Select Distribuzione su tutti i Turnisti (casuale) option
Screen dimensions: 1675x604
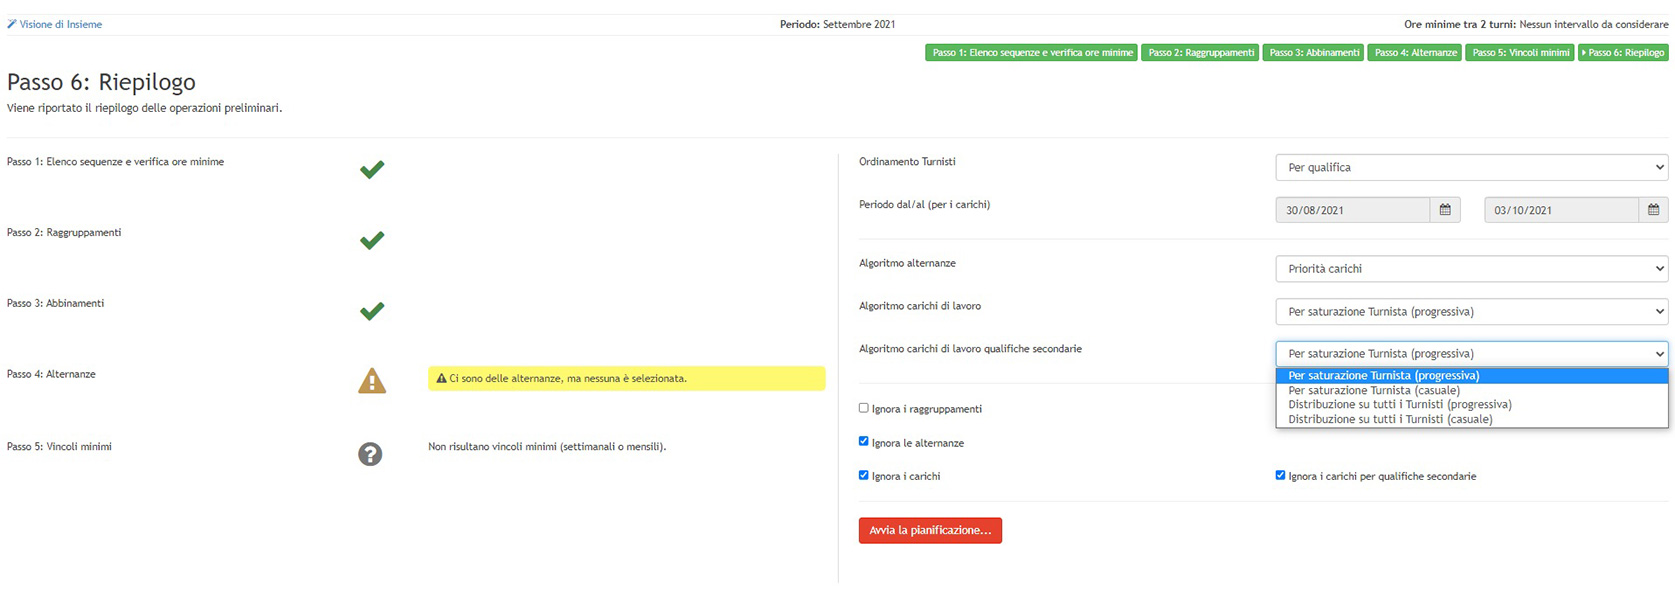point(1390,420)
